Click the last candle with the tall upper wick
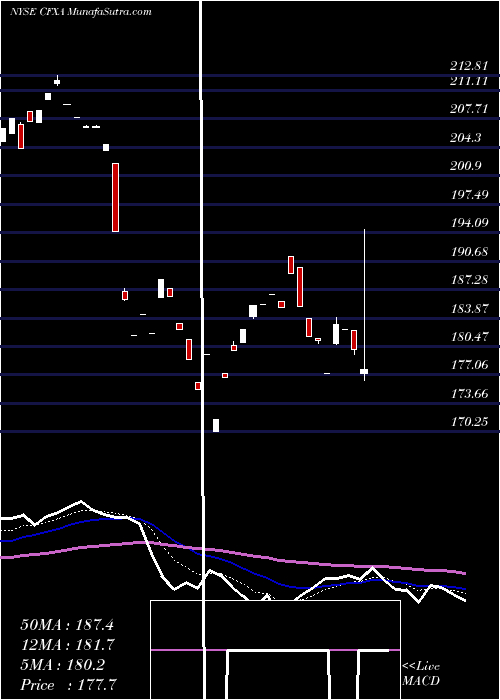Screen dimensions: 500x700 coord(364,305)
